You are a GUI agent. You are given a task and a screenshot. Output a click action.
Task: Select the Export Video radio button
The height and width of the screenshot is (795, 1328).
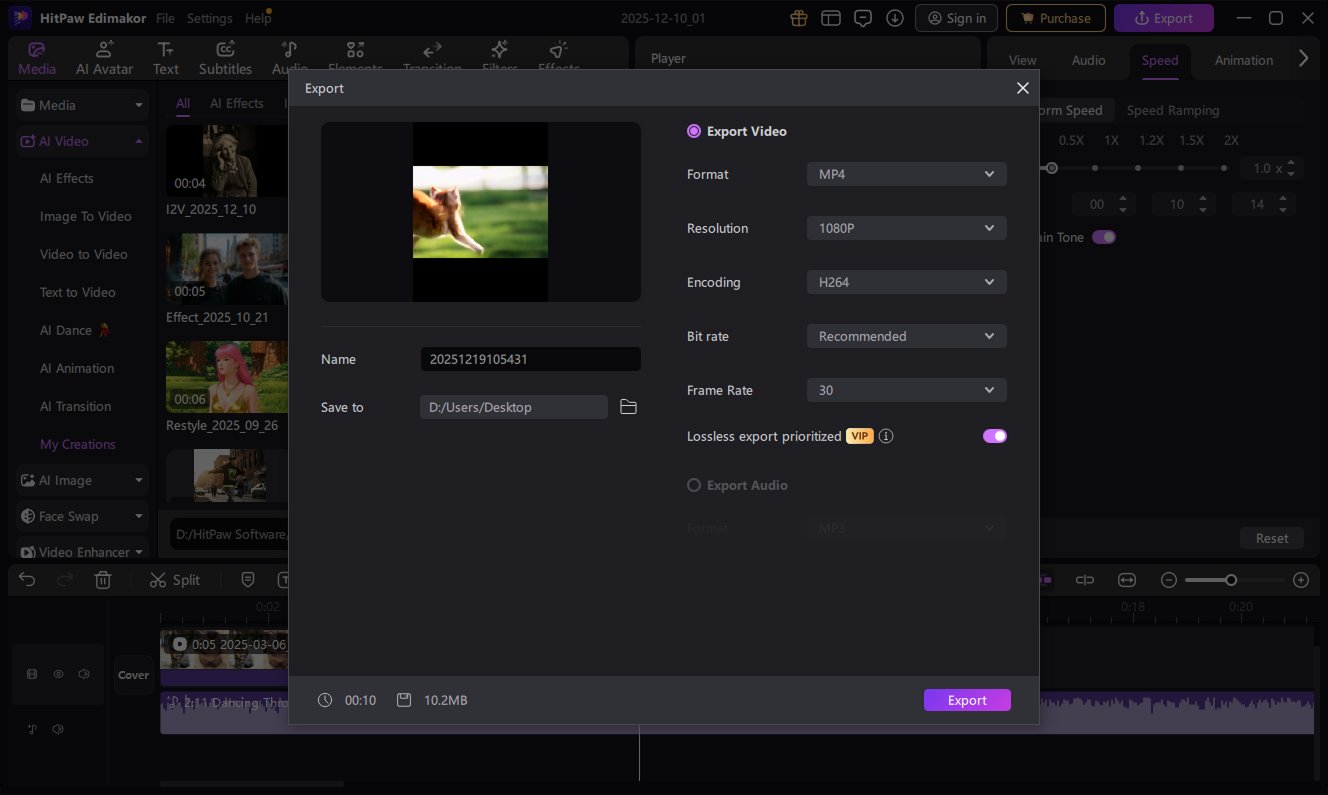click(x=694, y=131)
